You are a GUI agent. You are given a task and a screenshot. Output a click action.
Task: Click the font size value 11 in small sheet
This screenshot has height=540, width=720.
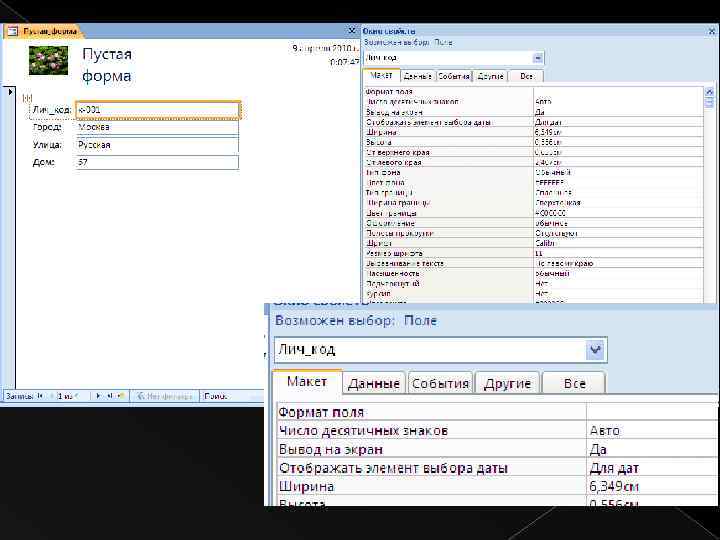tap(539, 253)
